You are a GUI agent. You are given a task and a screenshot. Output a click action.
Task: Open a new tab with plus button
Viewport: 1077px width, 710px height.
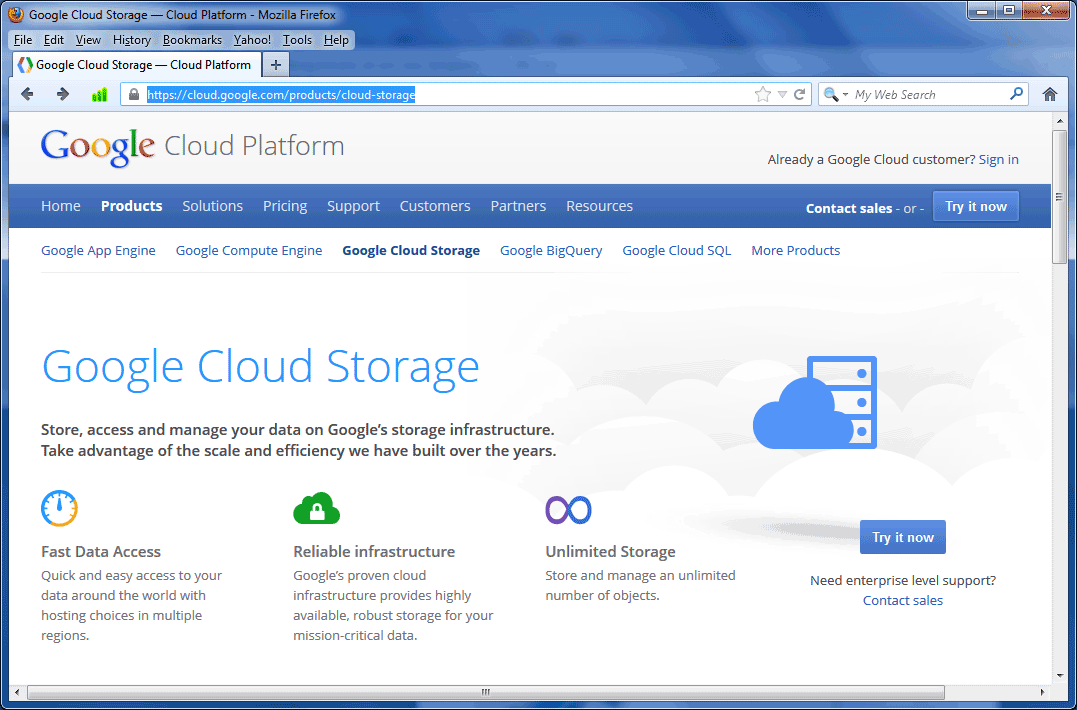pos(275,65)
